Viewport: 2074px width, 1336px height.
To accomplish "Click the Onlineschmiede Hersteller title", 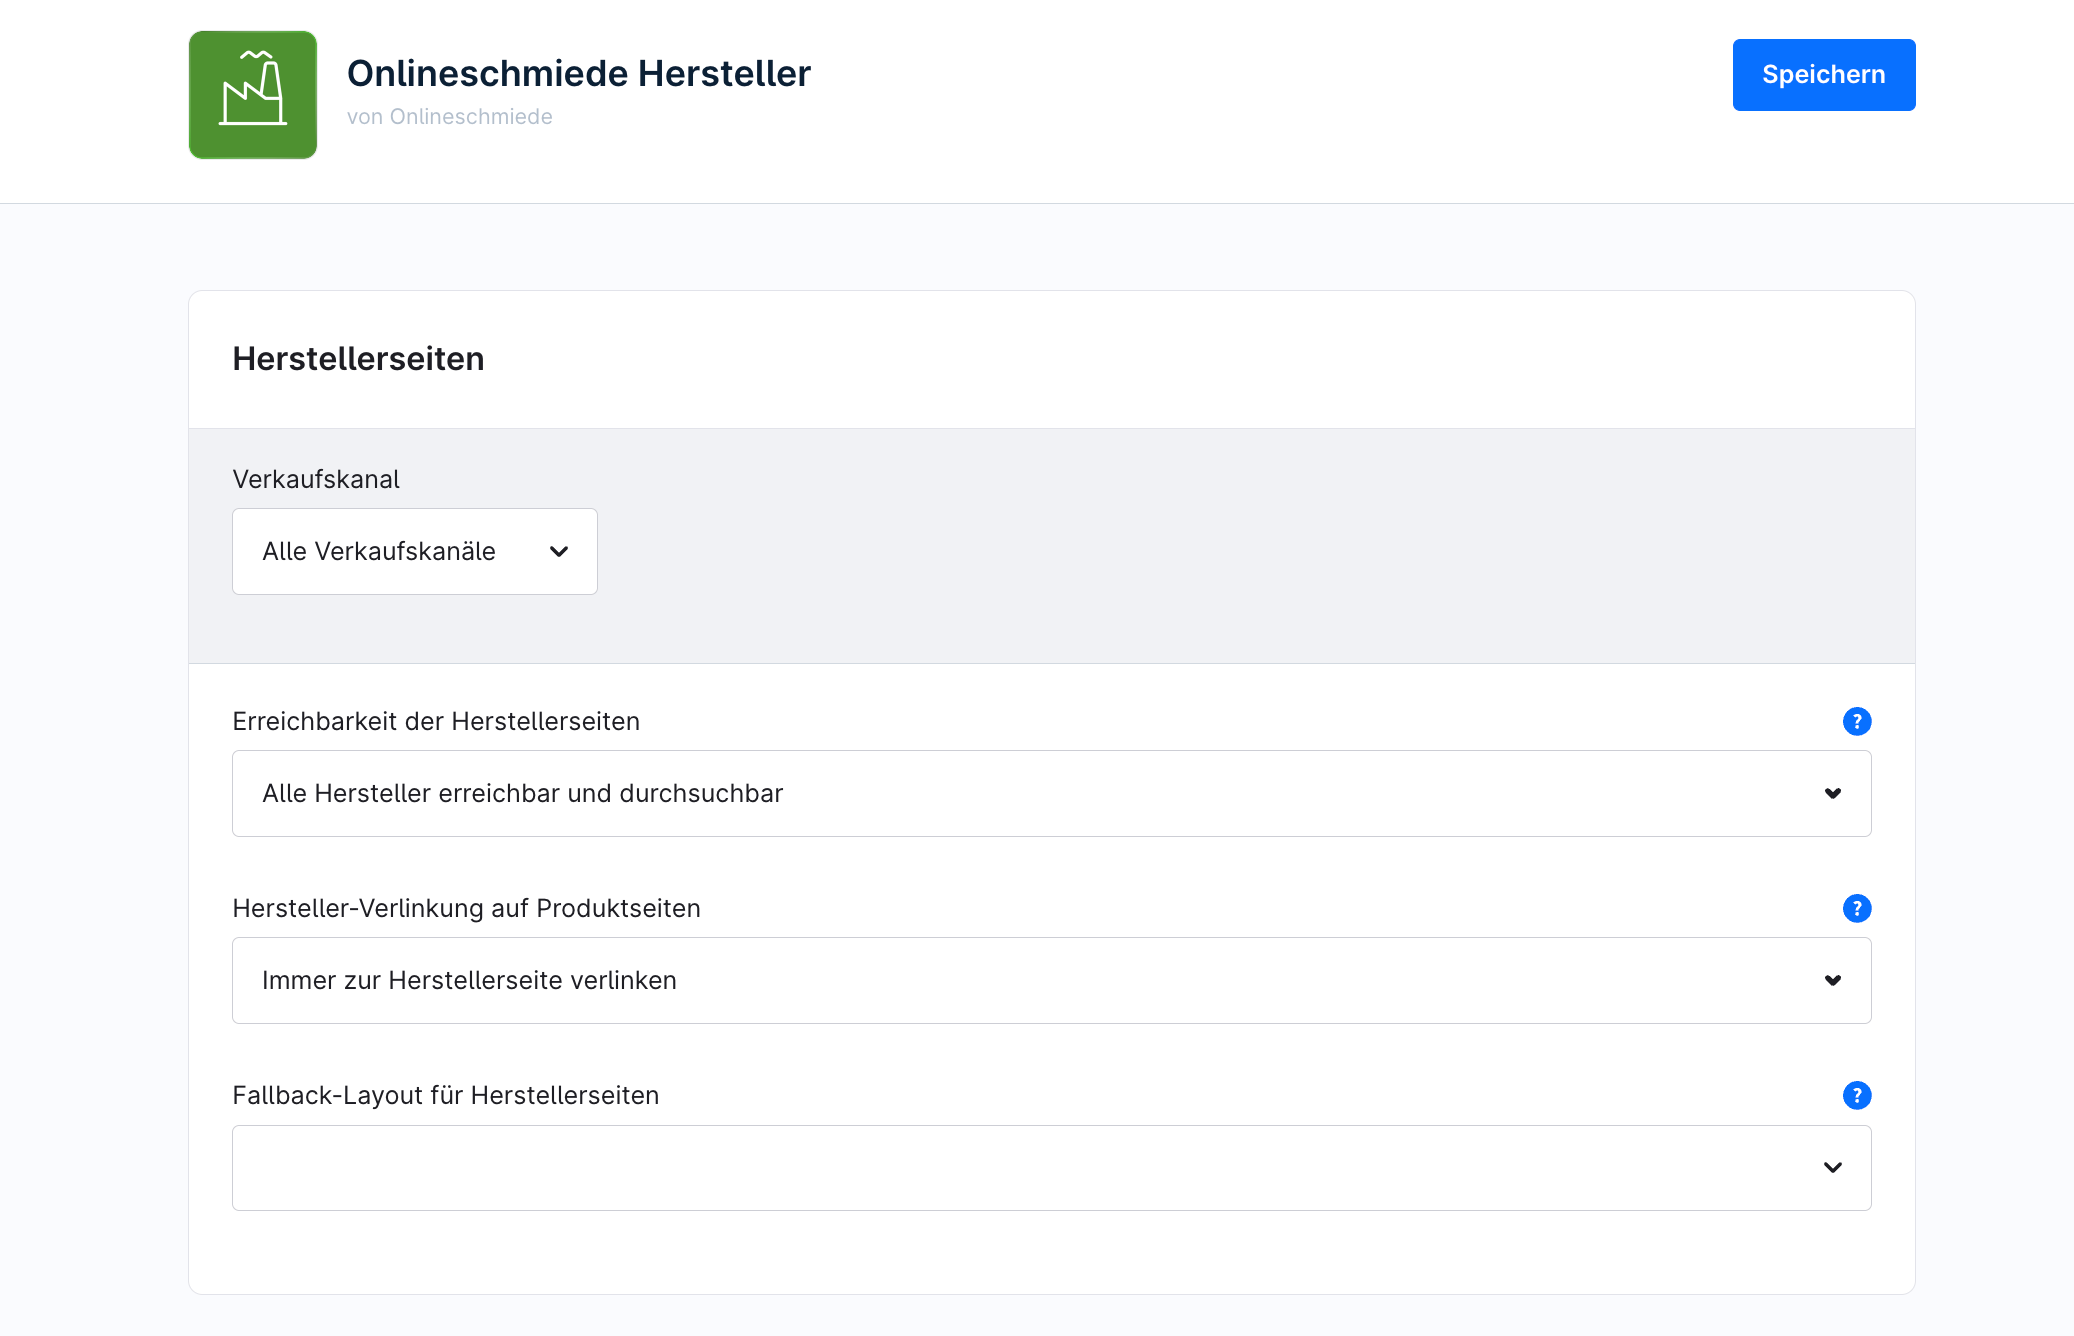I will (x=579, y=74).
